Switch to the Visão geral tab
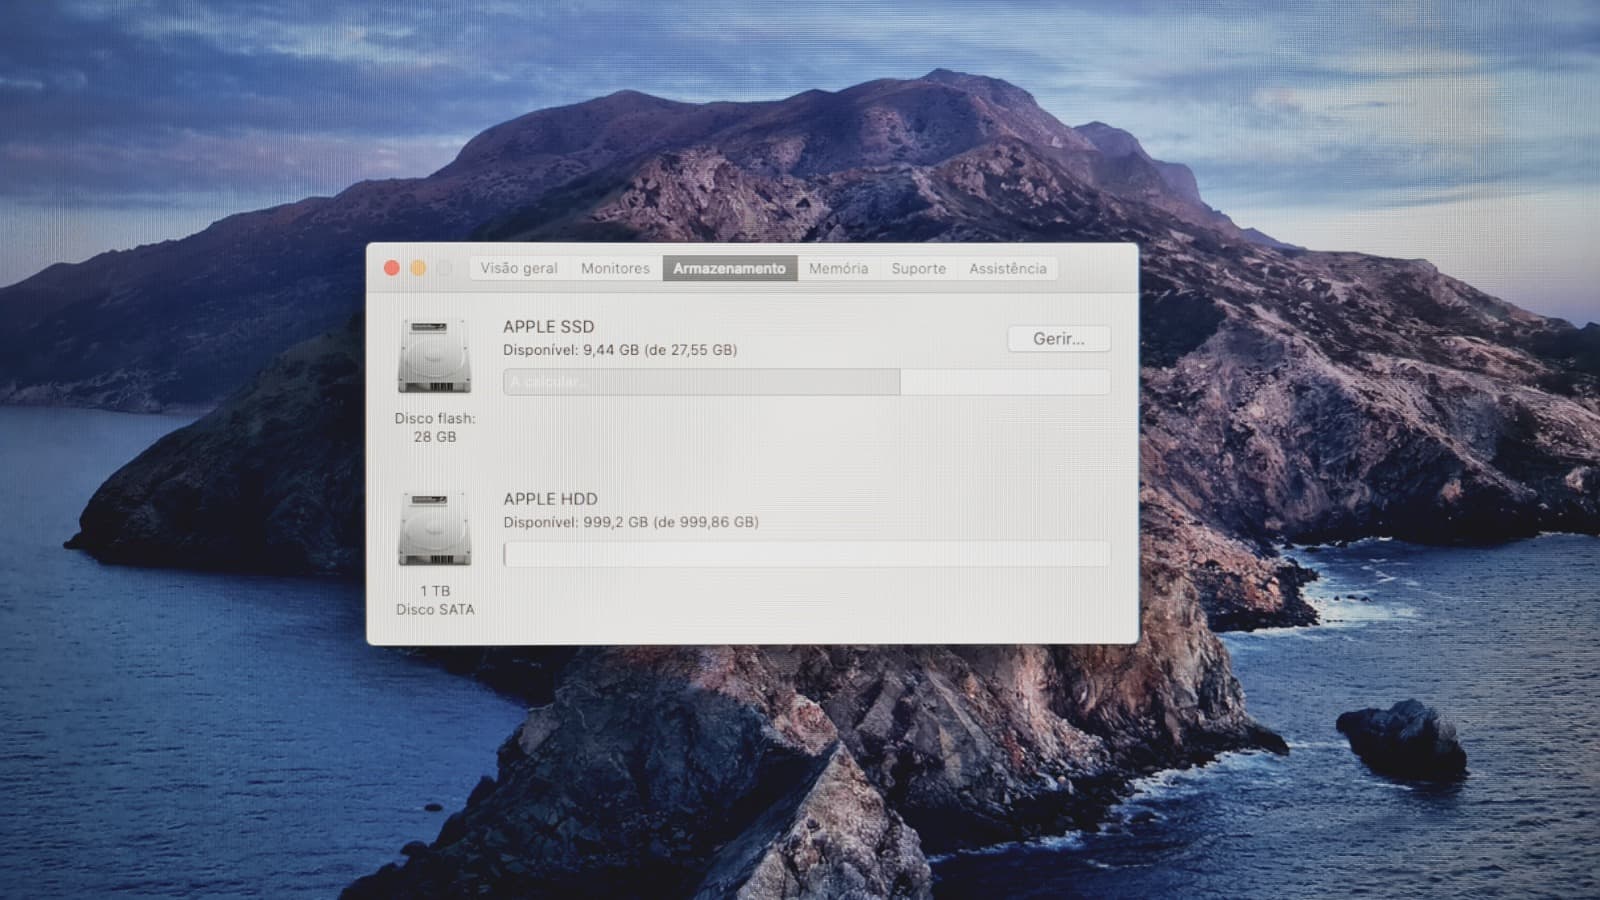This screenshot has height=900, width=1600. [519, 268]
